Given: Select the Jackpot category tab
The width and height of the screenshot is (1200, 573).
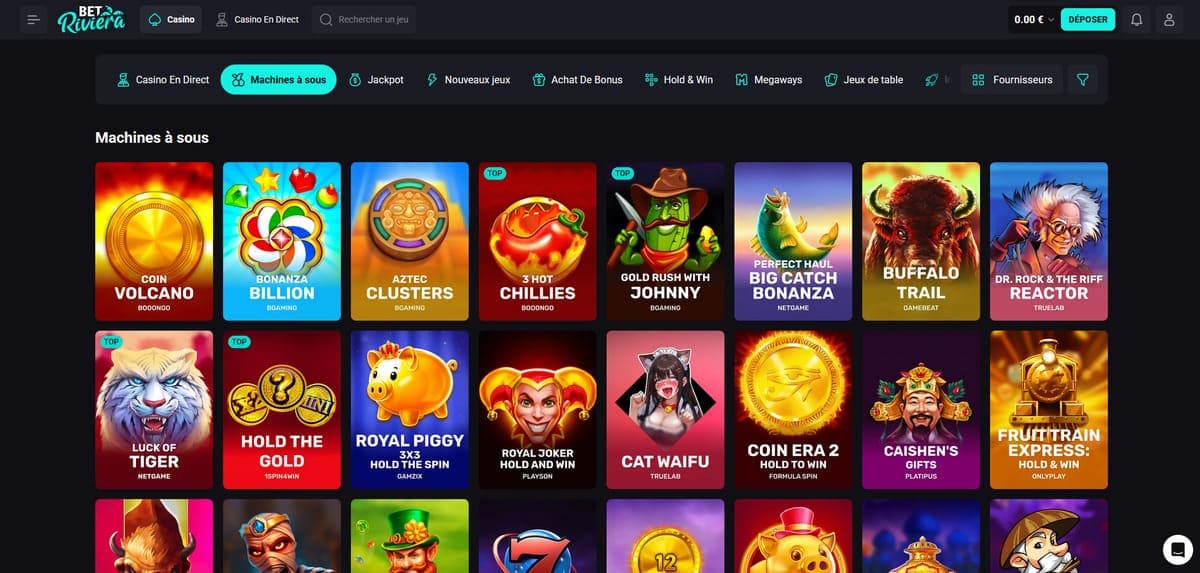Looking at the screenshot, I should (376, 79).
